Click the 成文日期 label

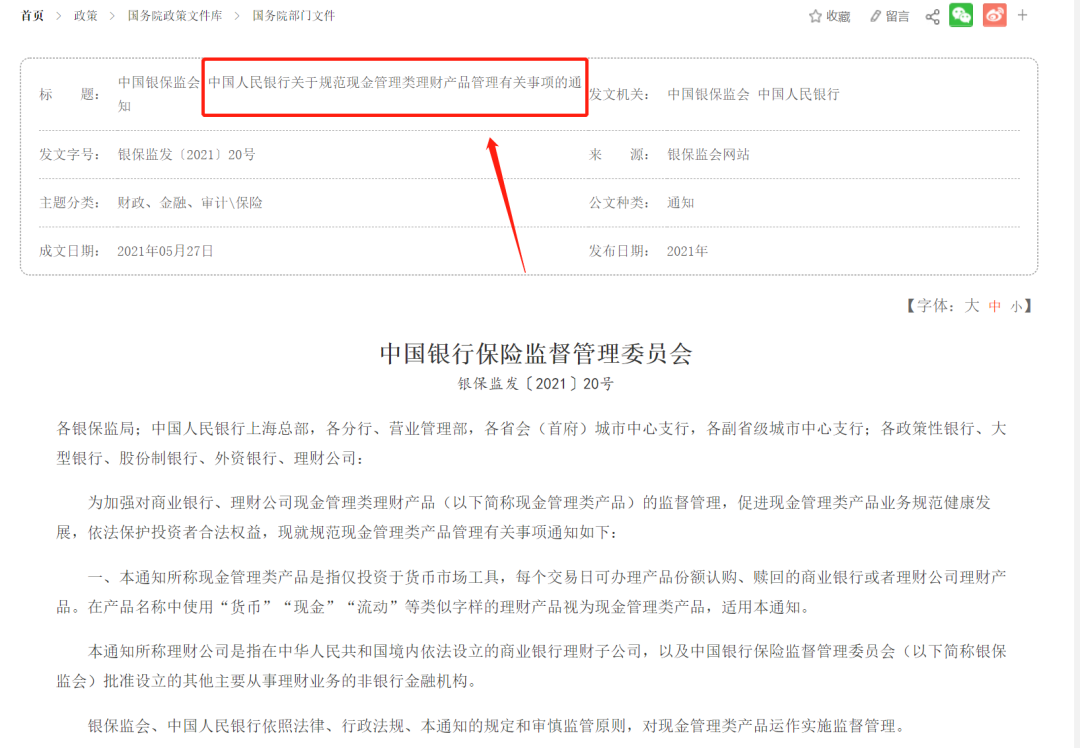point(70,251)
